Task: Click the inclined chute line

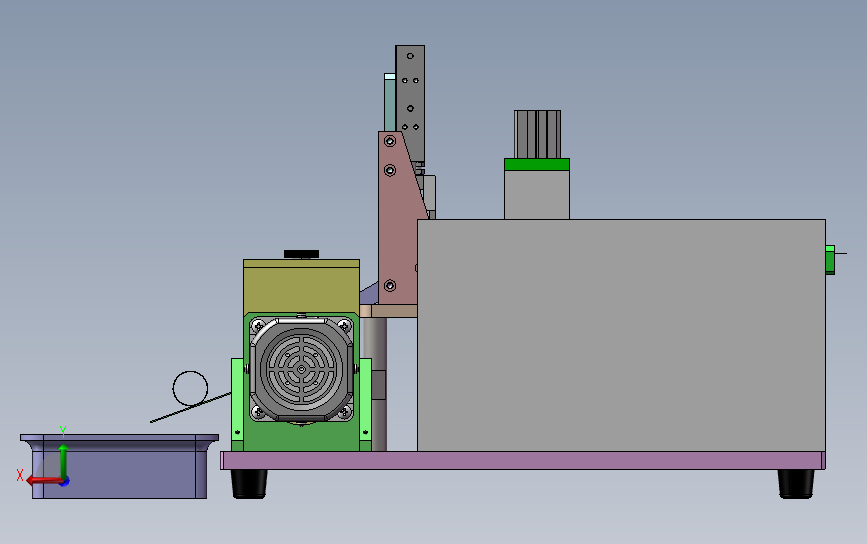Action: pos(191,407)
